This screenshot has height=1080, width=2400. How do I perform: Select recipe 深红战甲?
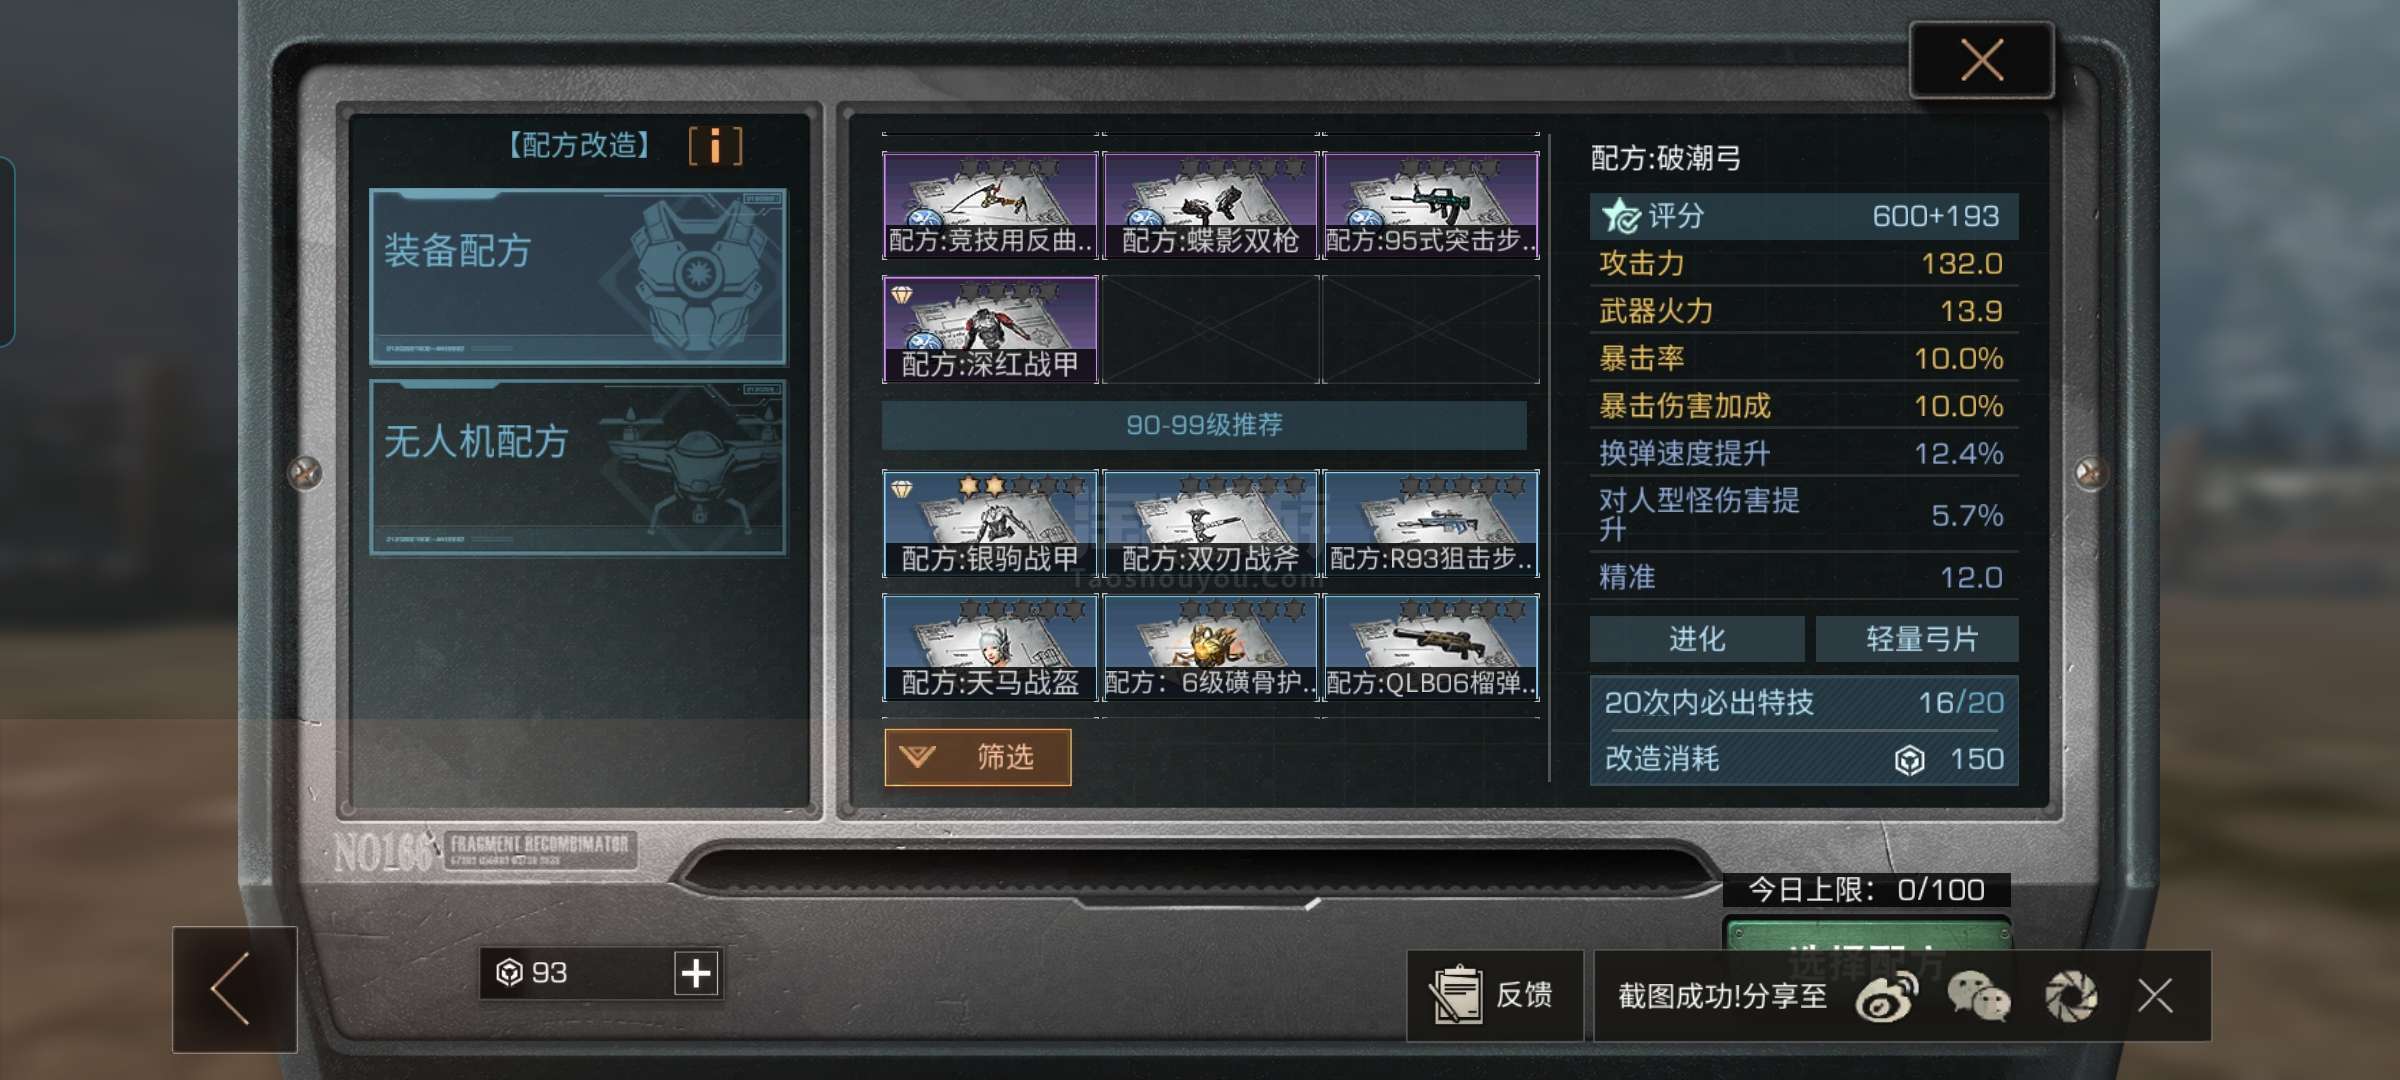990,329
